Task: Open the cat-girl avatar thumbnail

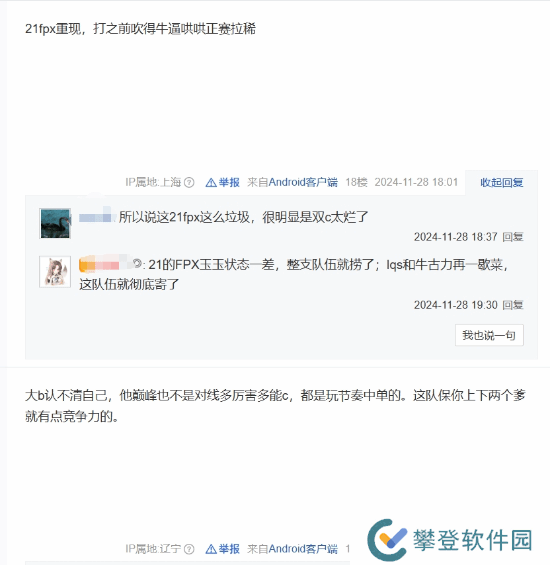Action: [x=55, y=272]
